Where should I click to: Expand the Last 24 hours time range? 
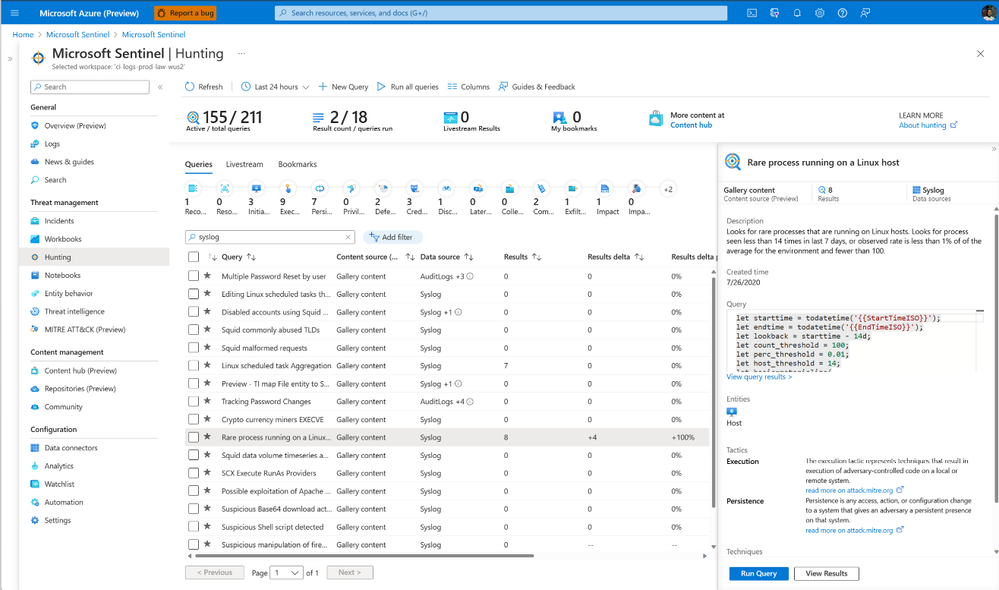(x=275, y=87)
